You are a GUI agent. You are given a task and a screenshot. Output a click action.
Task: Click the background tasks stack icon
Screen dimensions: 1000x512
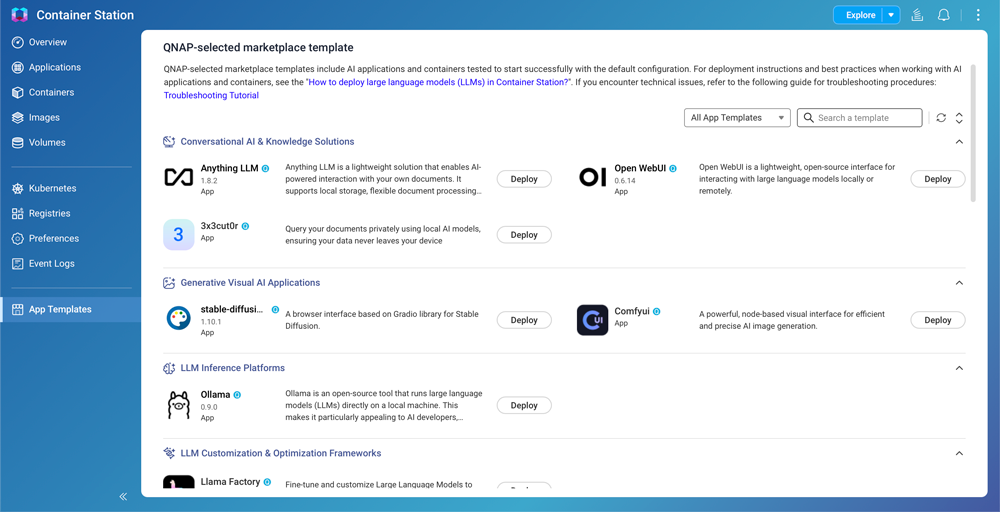[x=917, y=15]
